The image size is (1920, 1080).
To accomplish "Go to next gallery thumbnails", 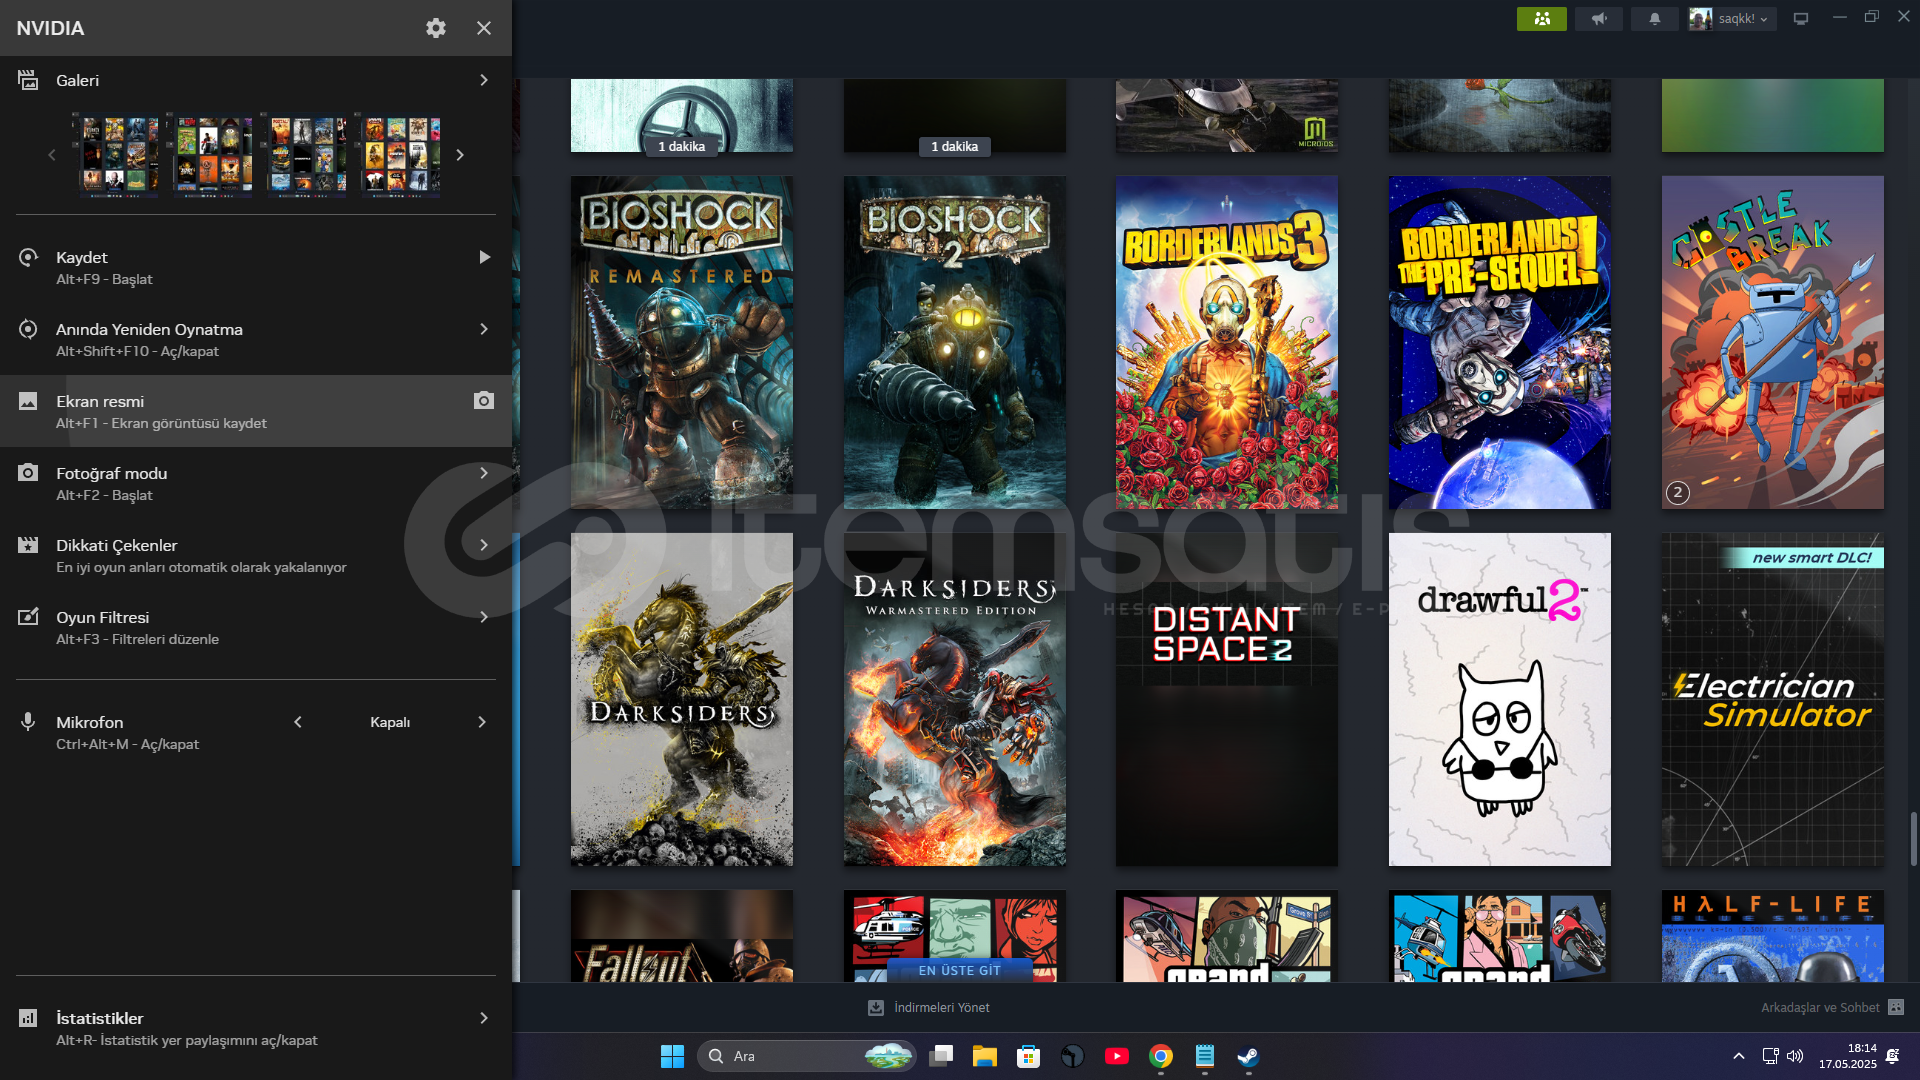I will point(460,155).
